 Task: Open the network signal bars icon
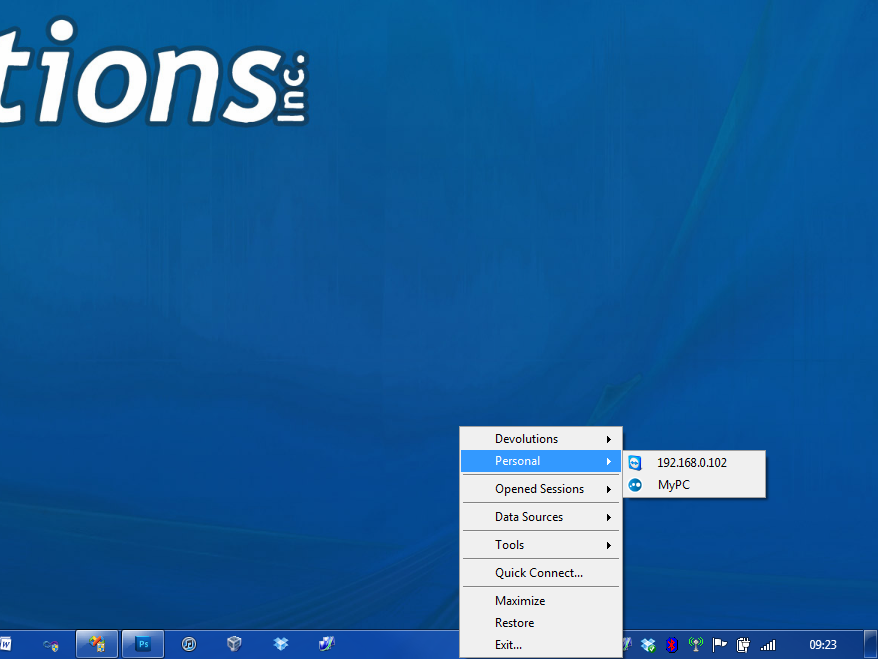click(x=768, y=645)
